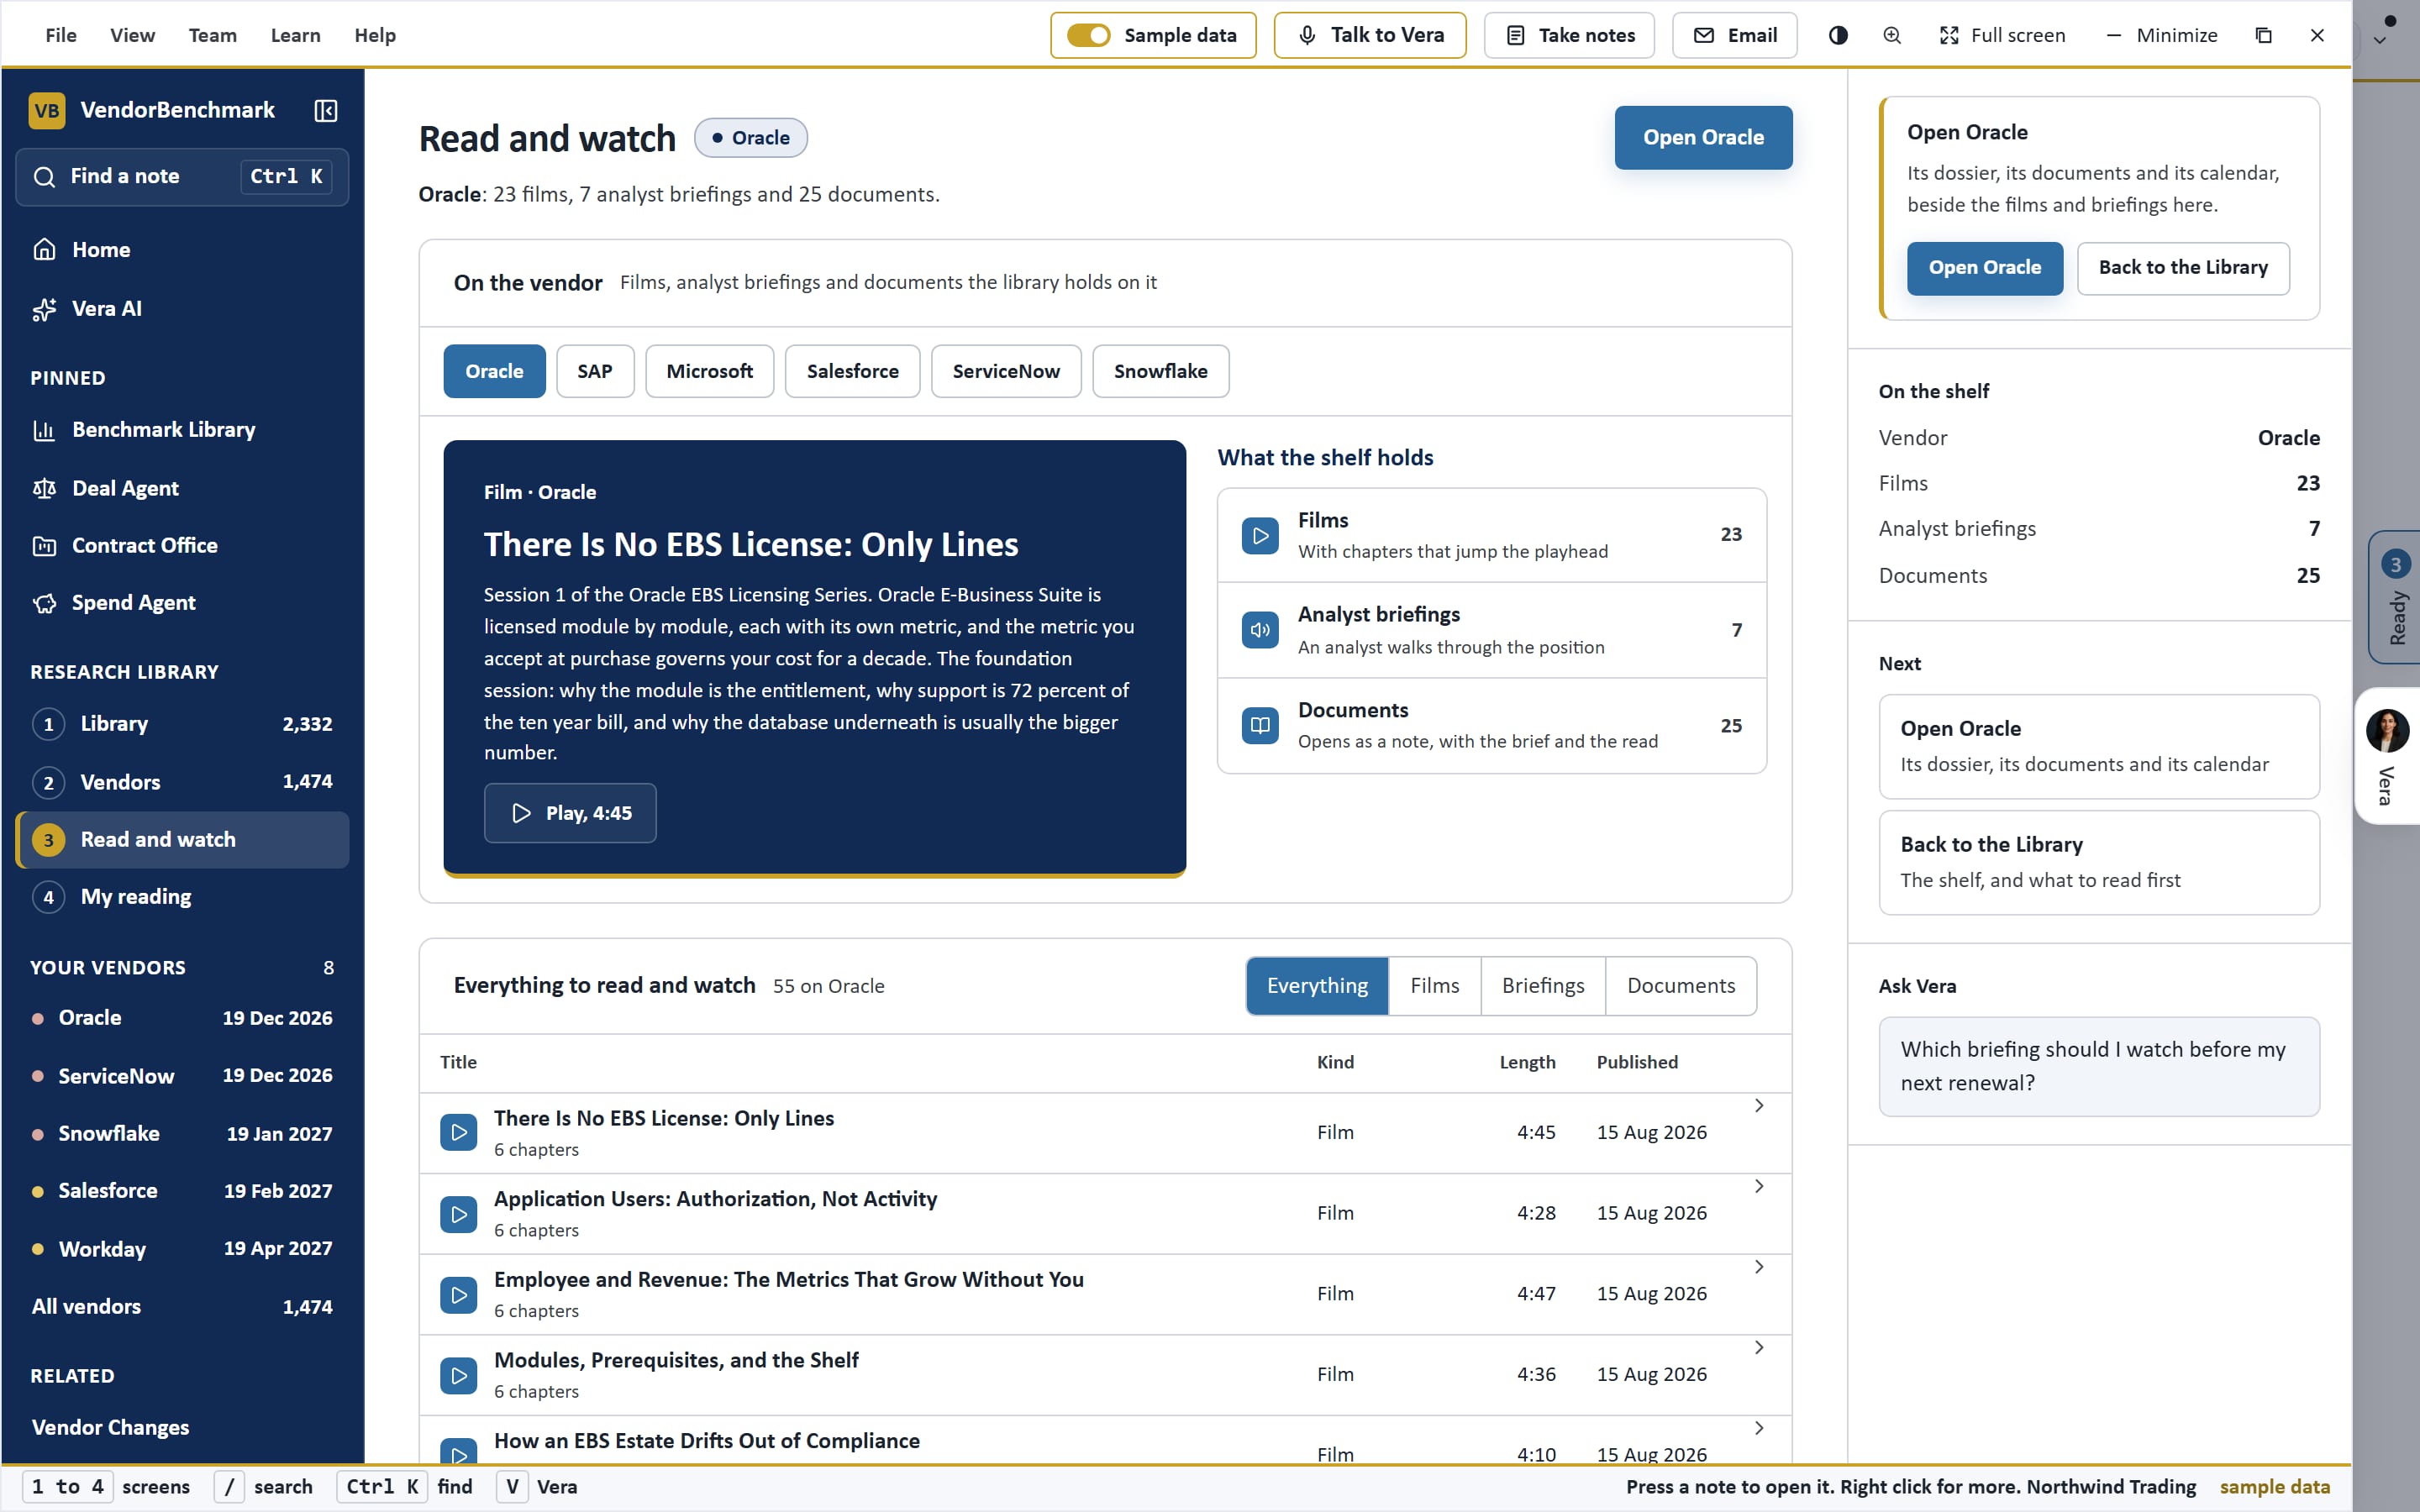The height and width of the screenshot is (1512, 2420).
Task: Click the Back to the Library Next card
Action: [x=2099, y=862]
